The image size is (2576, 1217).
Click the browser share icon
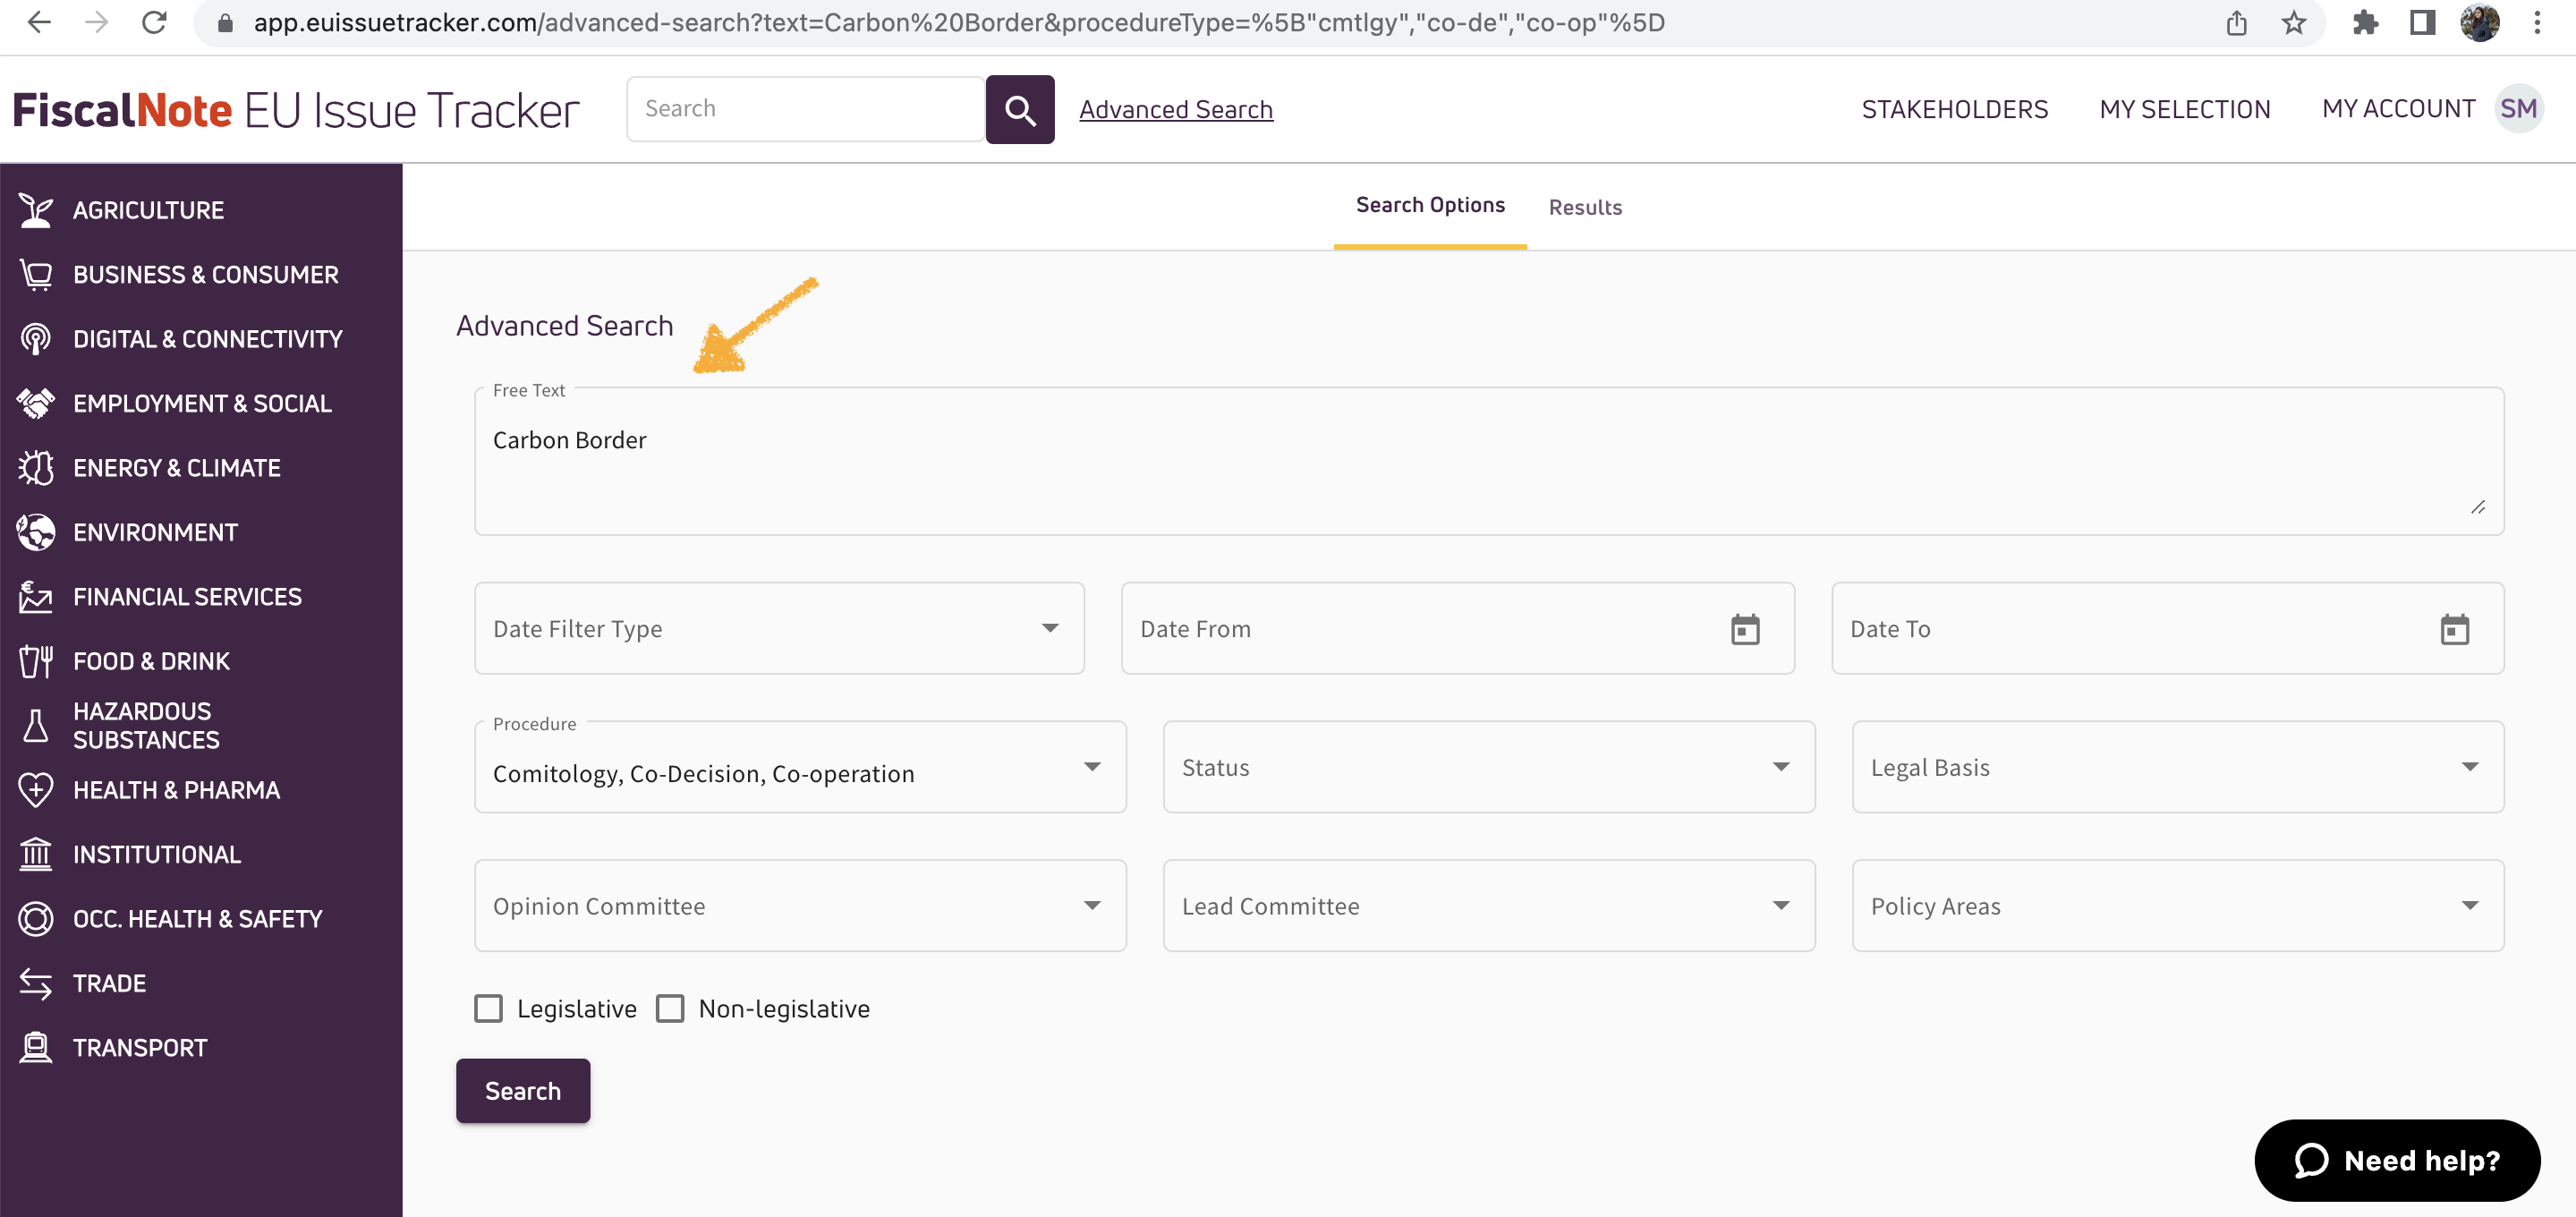2237,22
